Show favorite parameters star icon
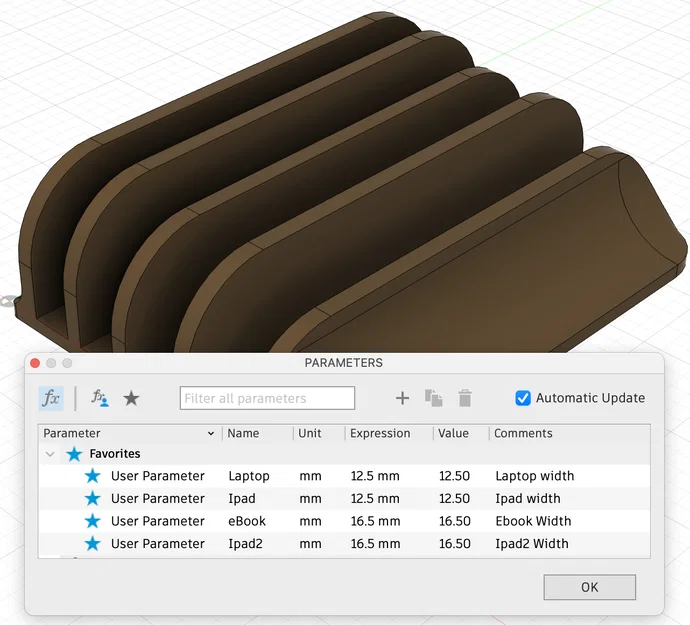690x625 pixels. [x=131, y=398]
